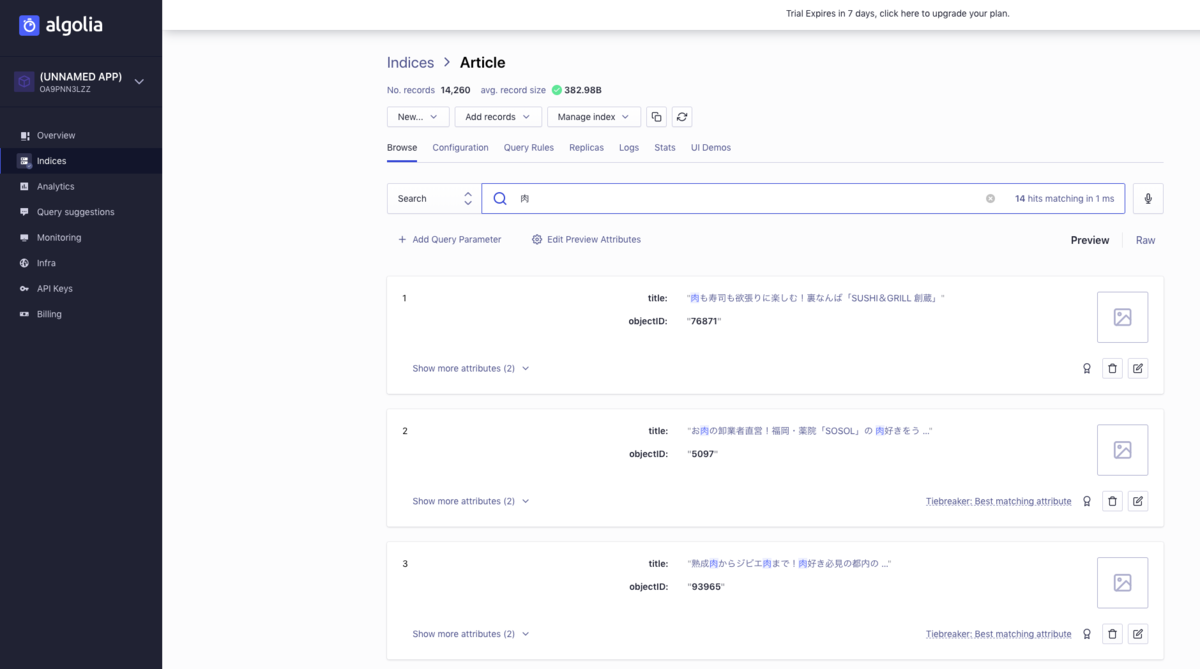Switch to the Logs tab

pyautogui.click(x=629, y=147)
